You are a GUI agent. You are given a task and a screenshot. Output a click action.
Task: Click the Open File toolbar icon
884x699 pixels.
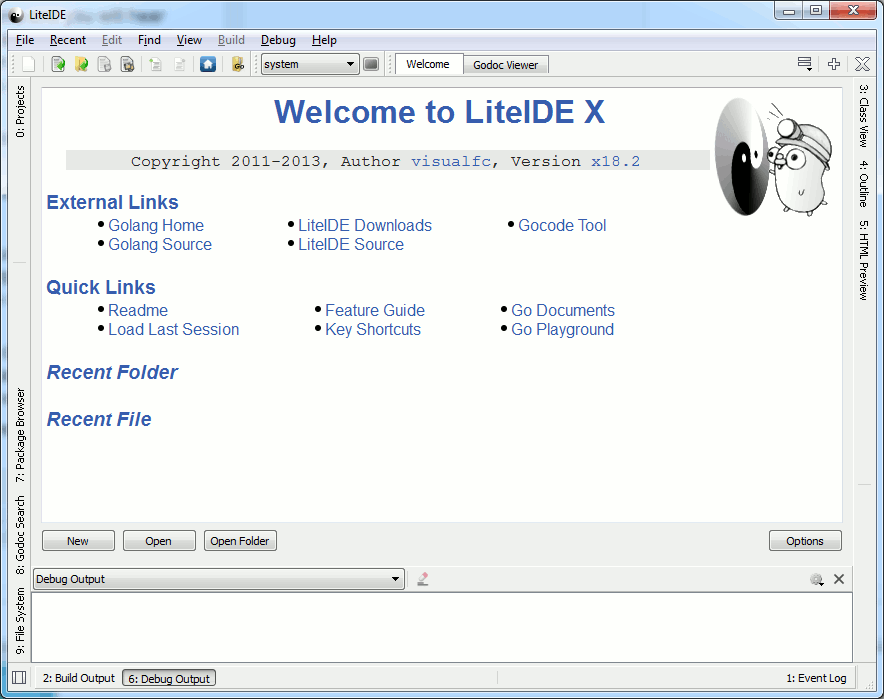[58, 64]
